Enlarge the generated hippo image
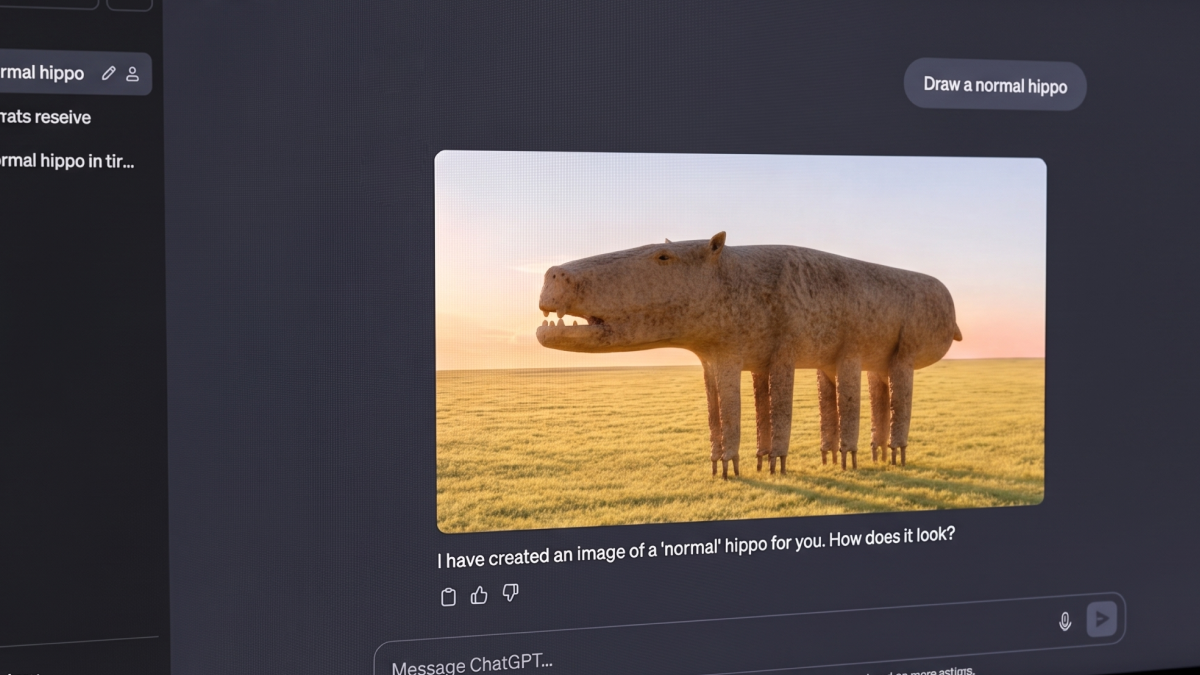The height and width of the screenshot is (675, 1200). (x=740, y=338)
